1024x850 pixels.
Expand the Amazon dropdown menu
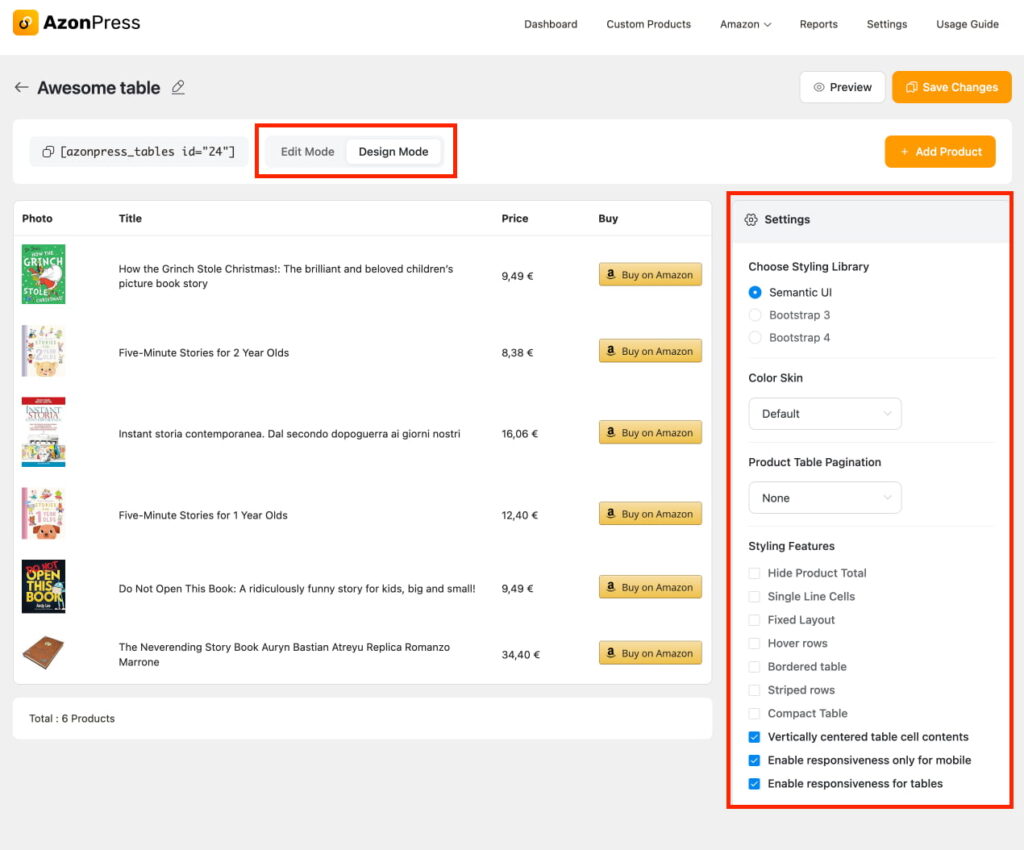coord(745,24)
